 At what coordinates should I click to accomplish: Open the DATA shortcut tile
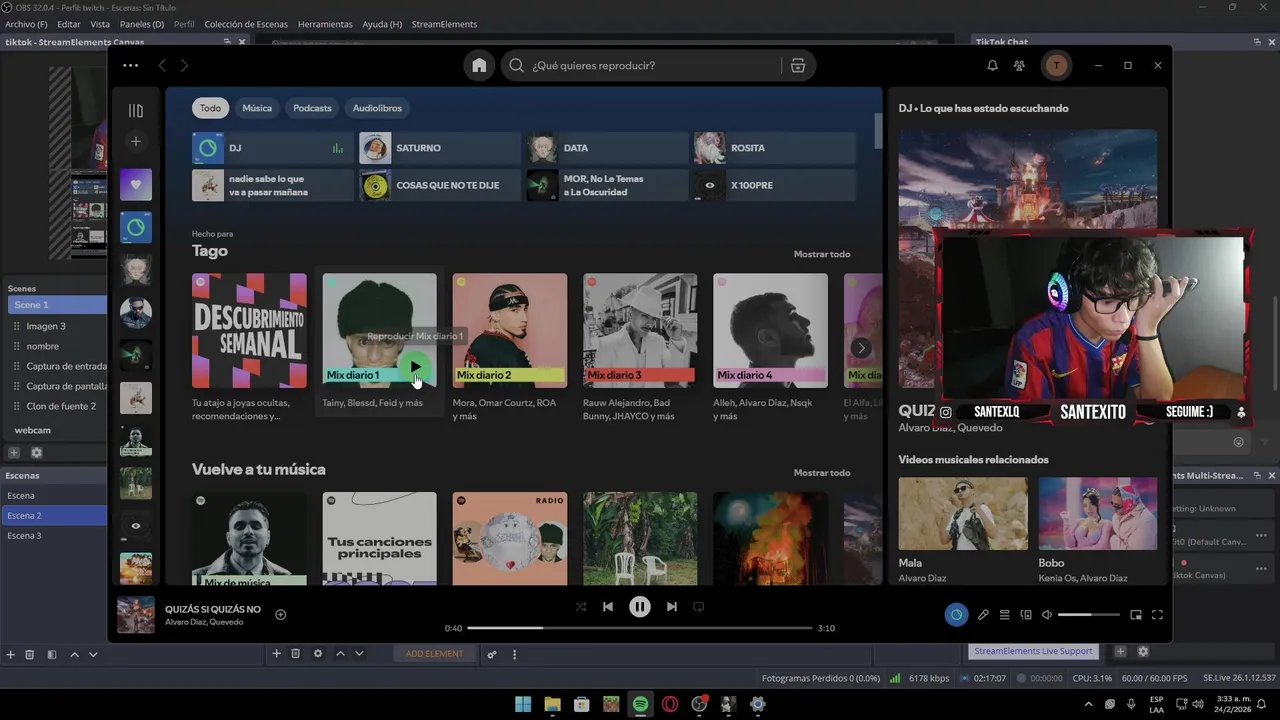click(x=608, y=148)
